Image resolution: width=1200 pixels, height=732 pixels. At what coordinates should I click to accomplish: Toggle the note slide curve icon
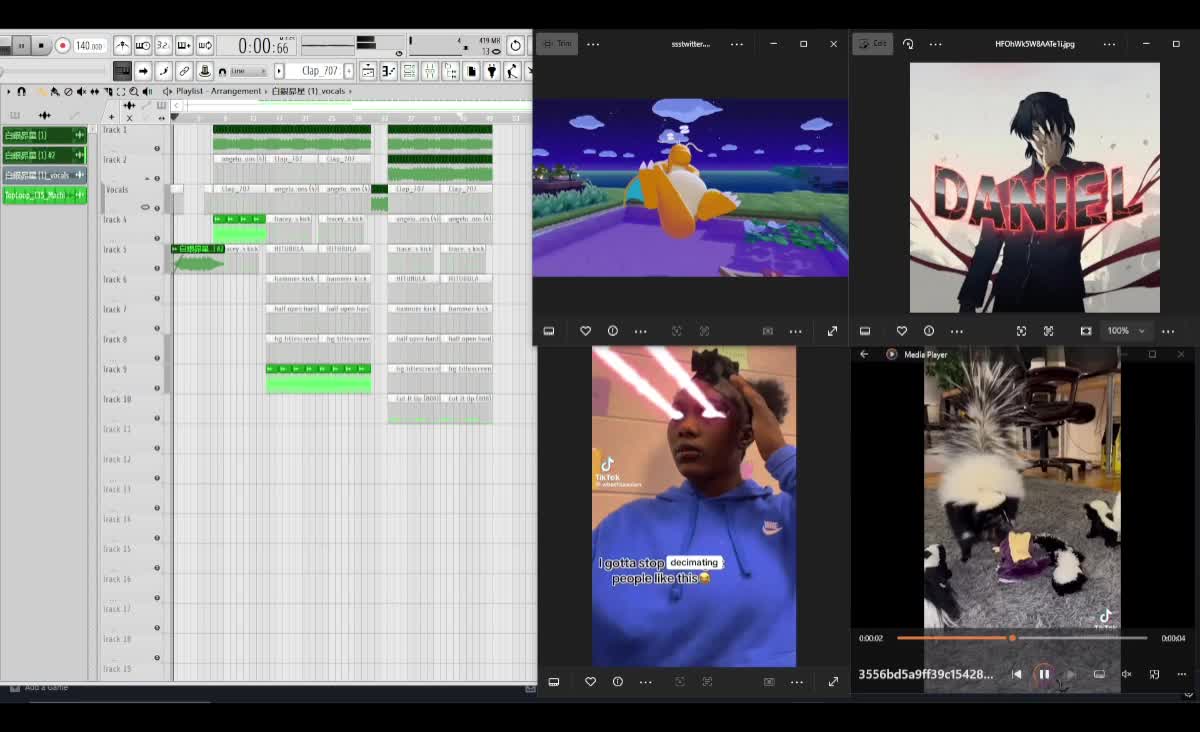pyautogui.click(x=164, y=71)
